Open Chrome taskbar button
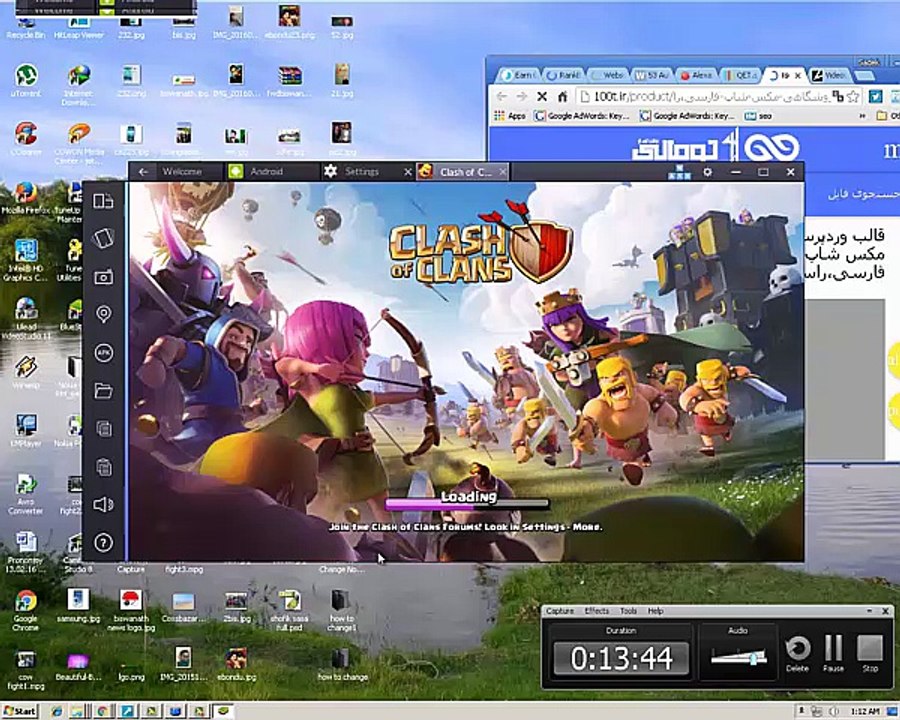Viewport: 900px width, 720px height. [103, 711]
